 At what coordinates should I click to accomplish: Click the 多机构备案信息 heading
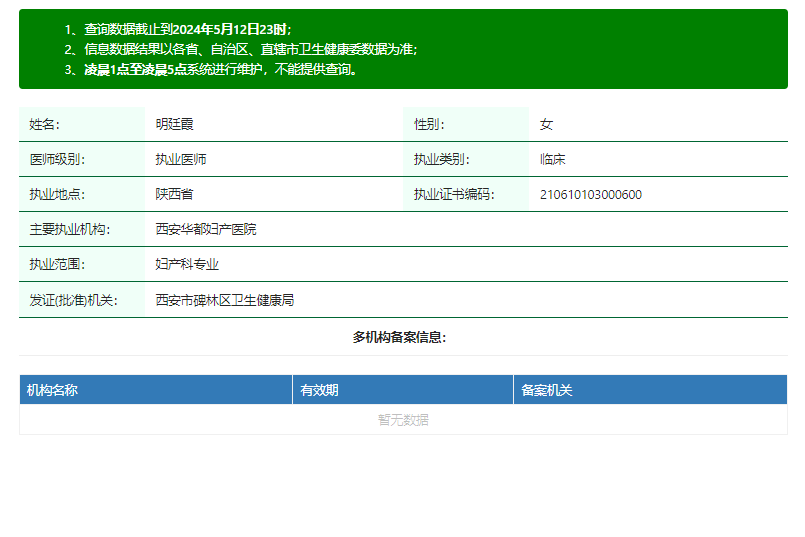tap(399, 337)
